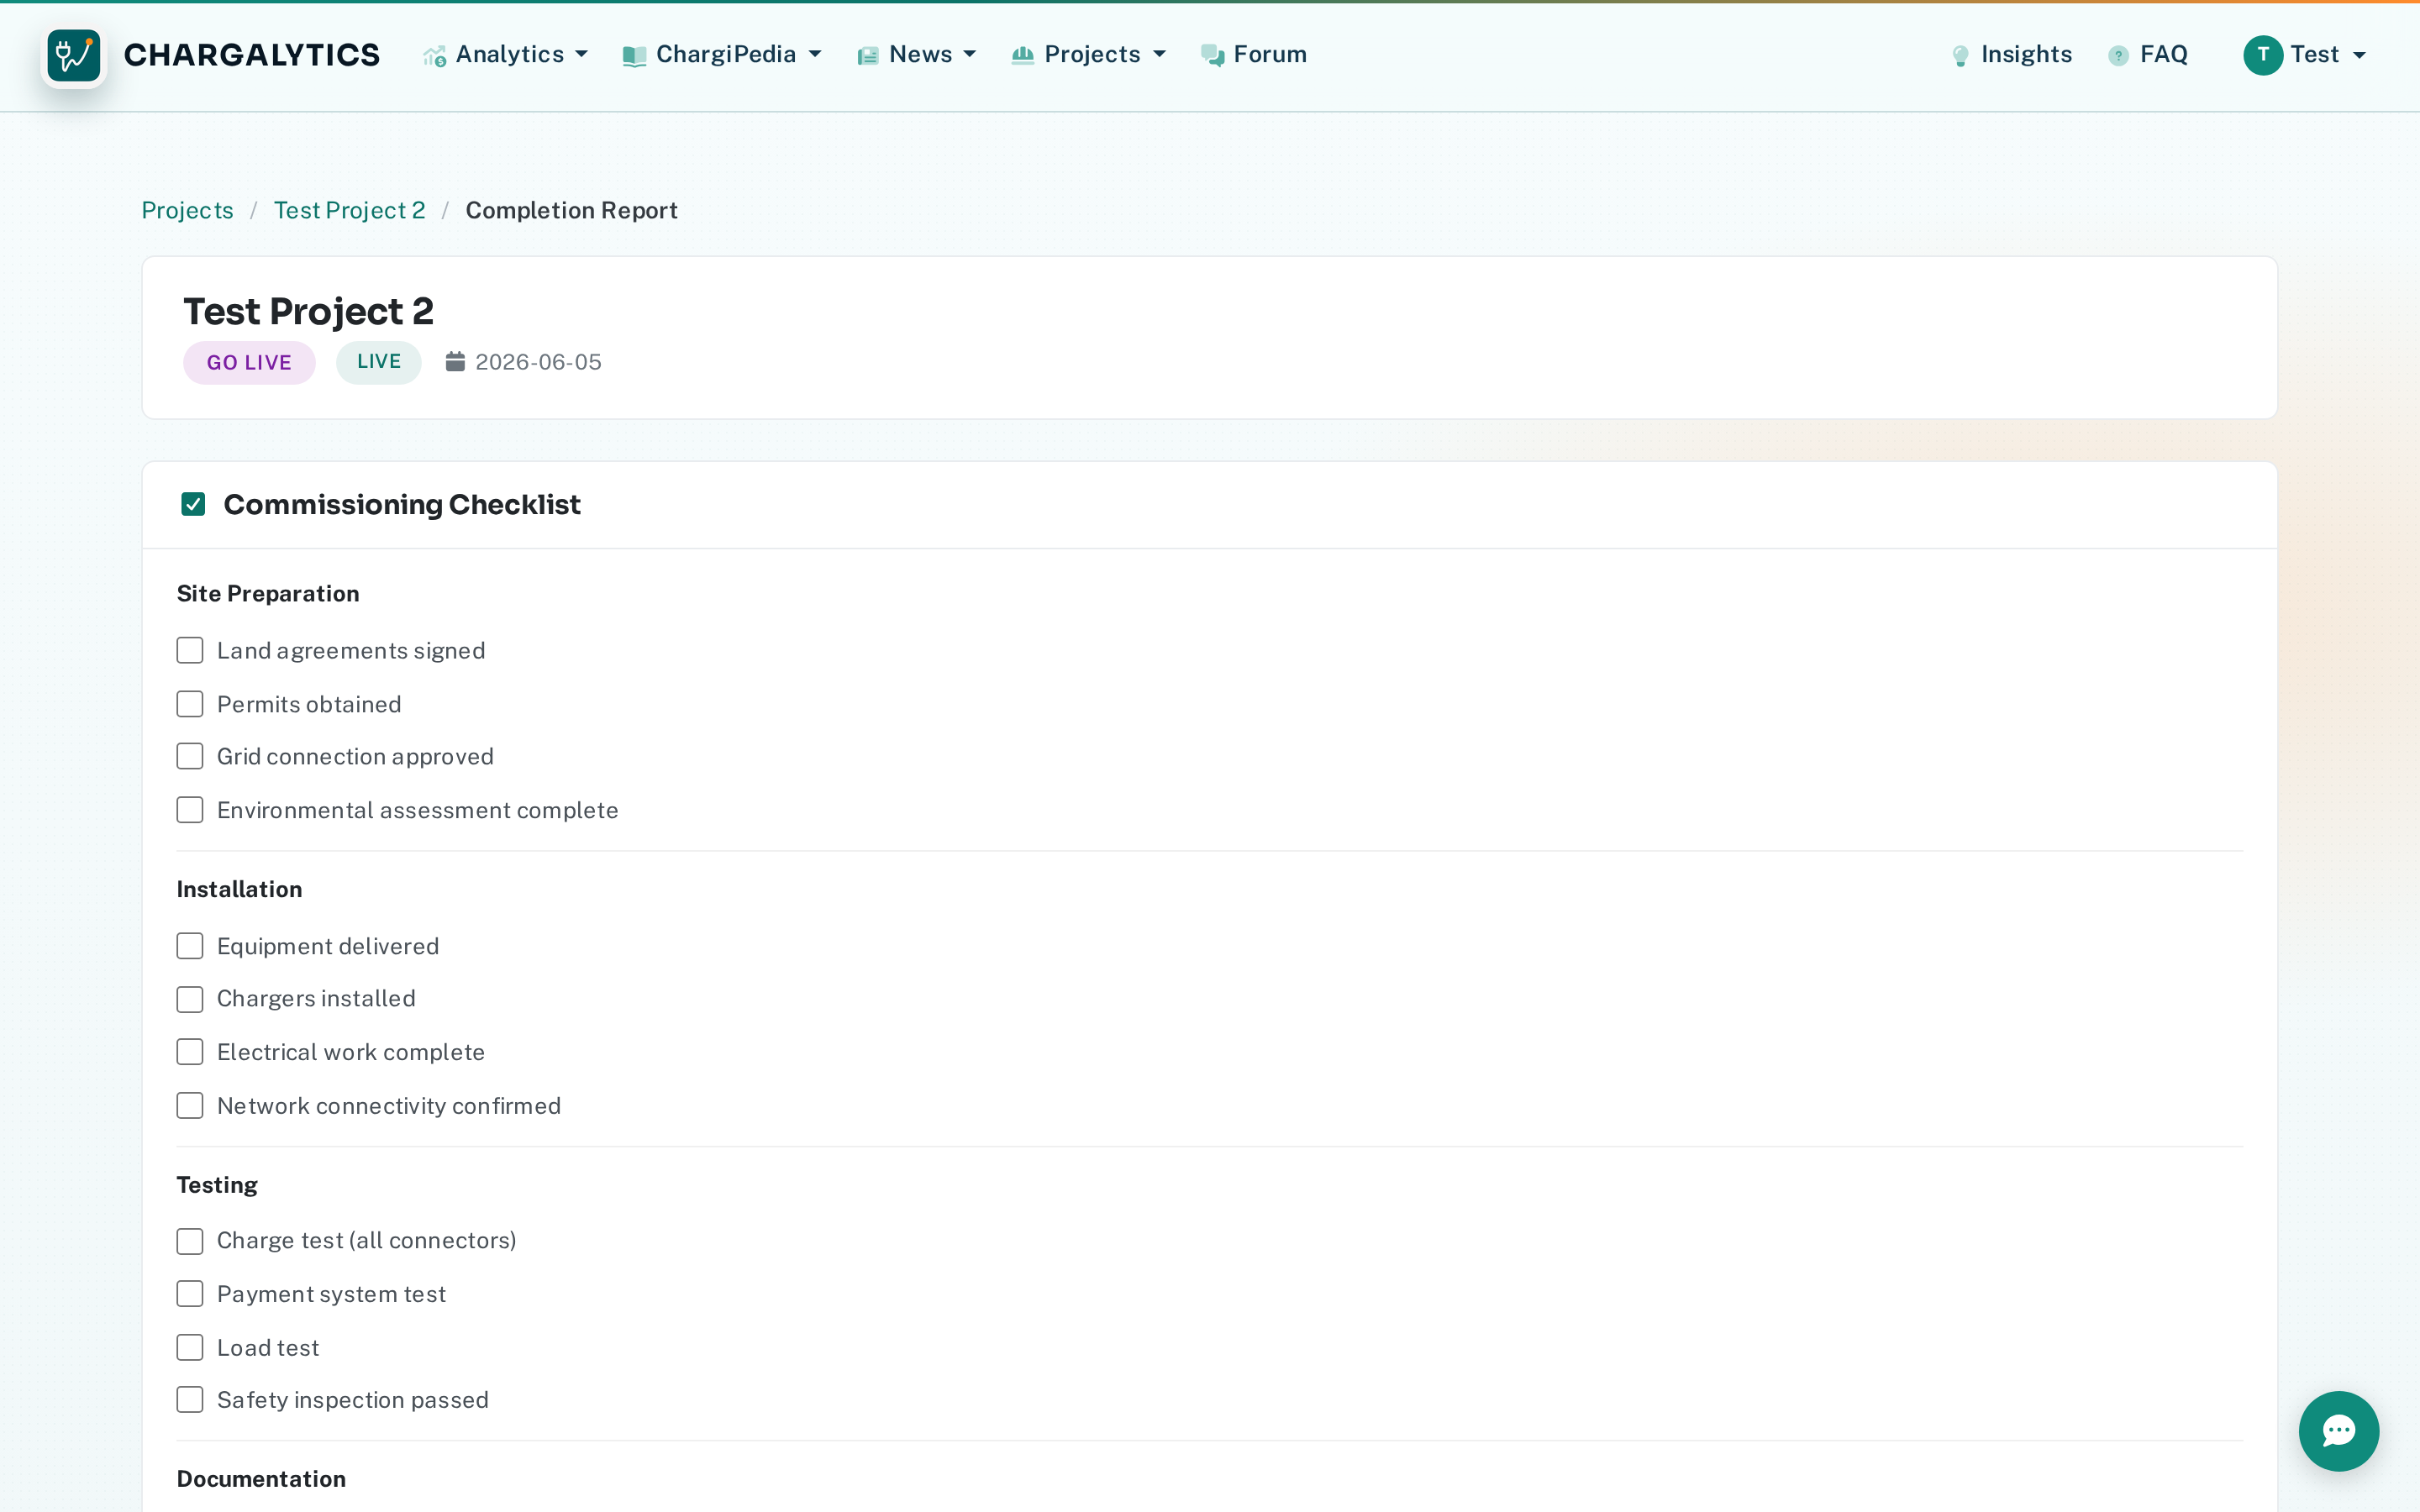Screen dimensions: 2420x1512
Task: Check Network connectivity confirmed
Action: [x=190, y=1106]
